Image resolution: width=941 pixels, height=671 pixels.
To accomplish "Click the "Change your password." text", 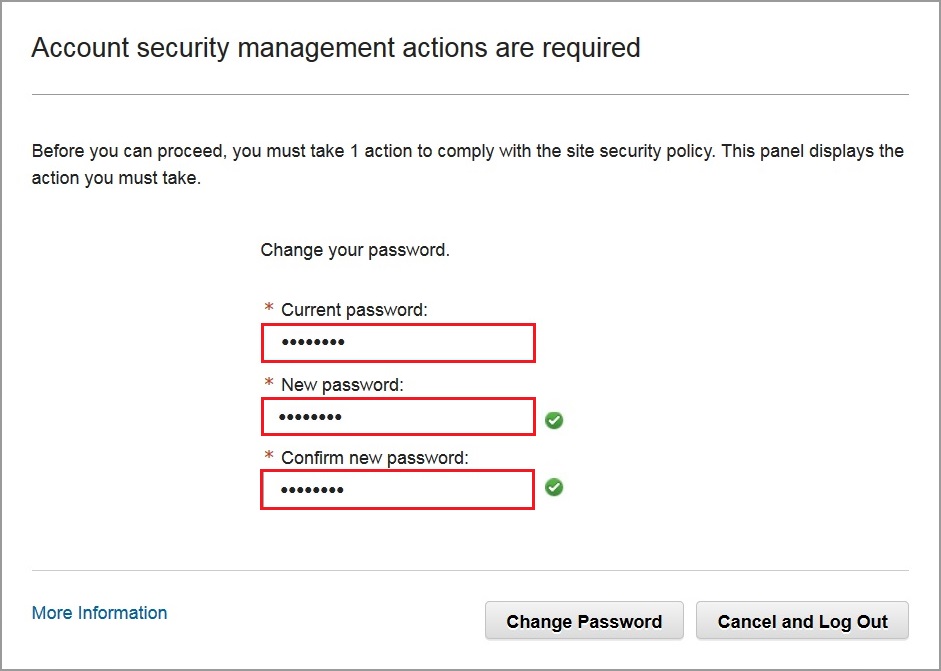I will click(355, 250).
